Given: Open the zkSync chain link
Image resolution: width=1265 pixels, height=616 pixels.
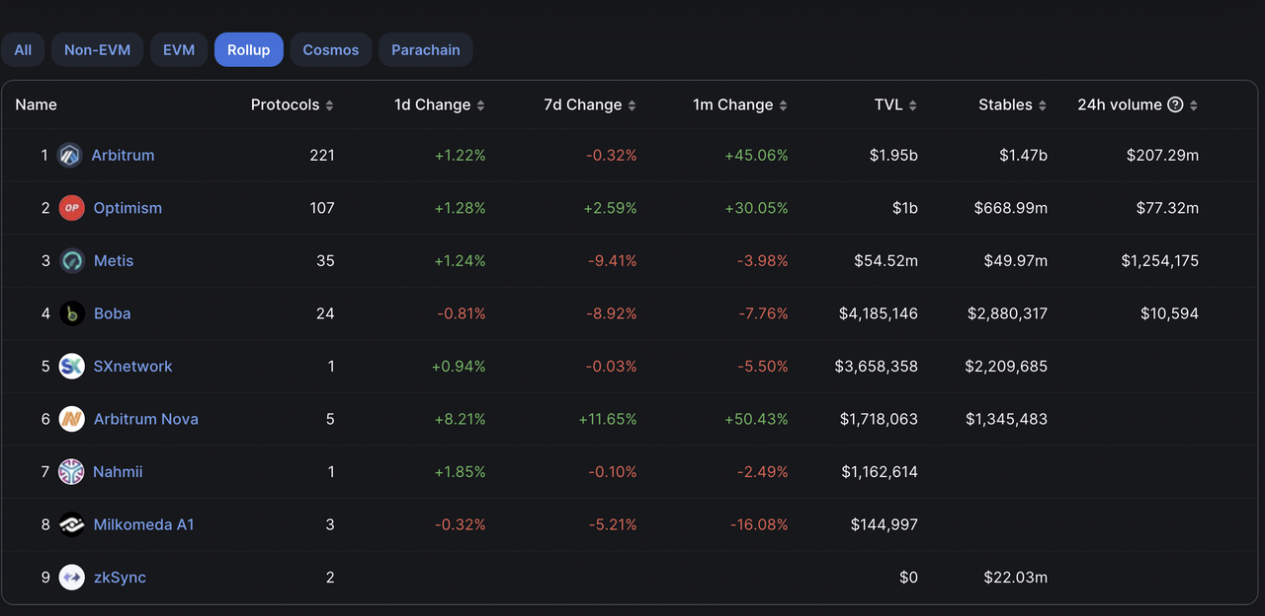Looking at the screenshot, I should click(x=120, y=577).
